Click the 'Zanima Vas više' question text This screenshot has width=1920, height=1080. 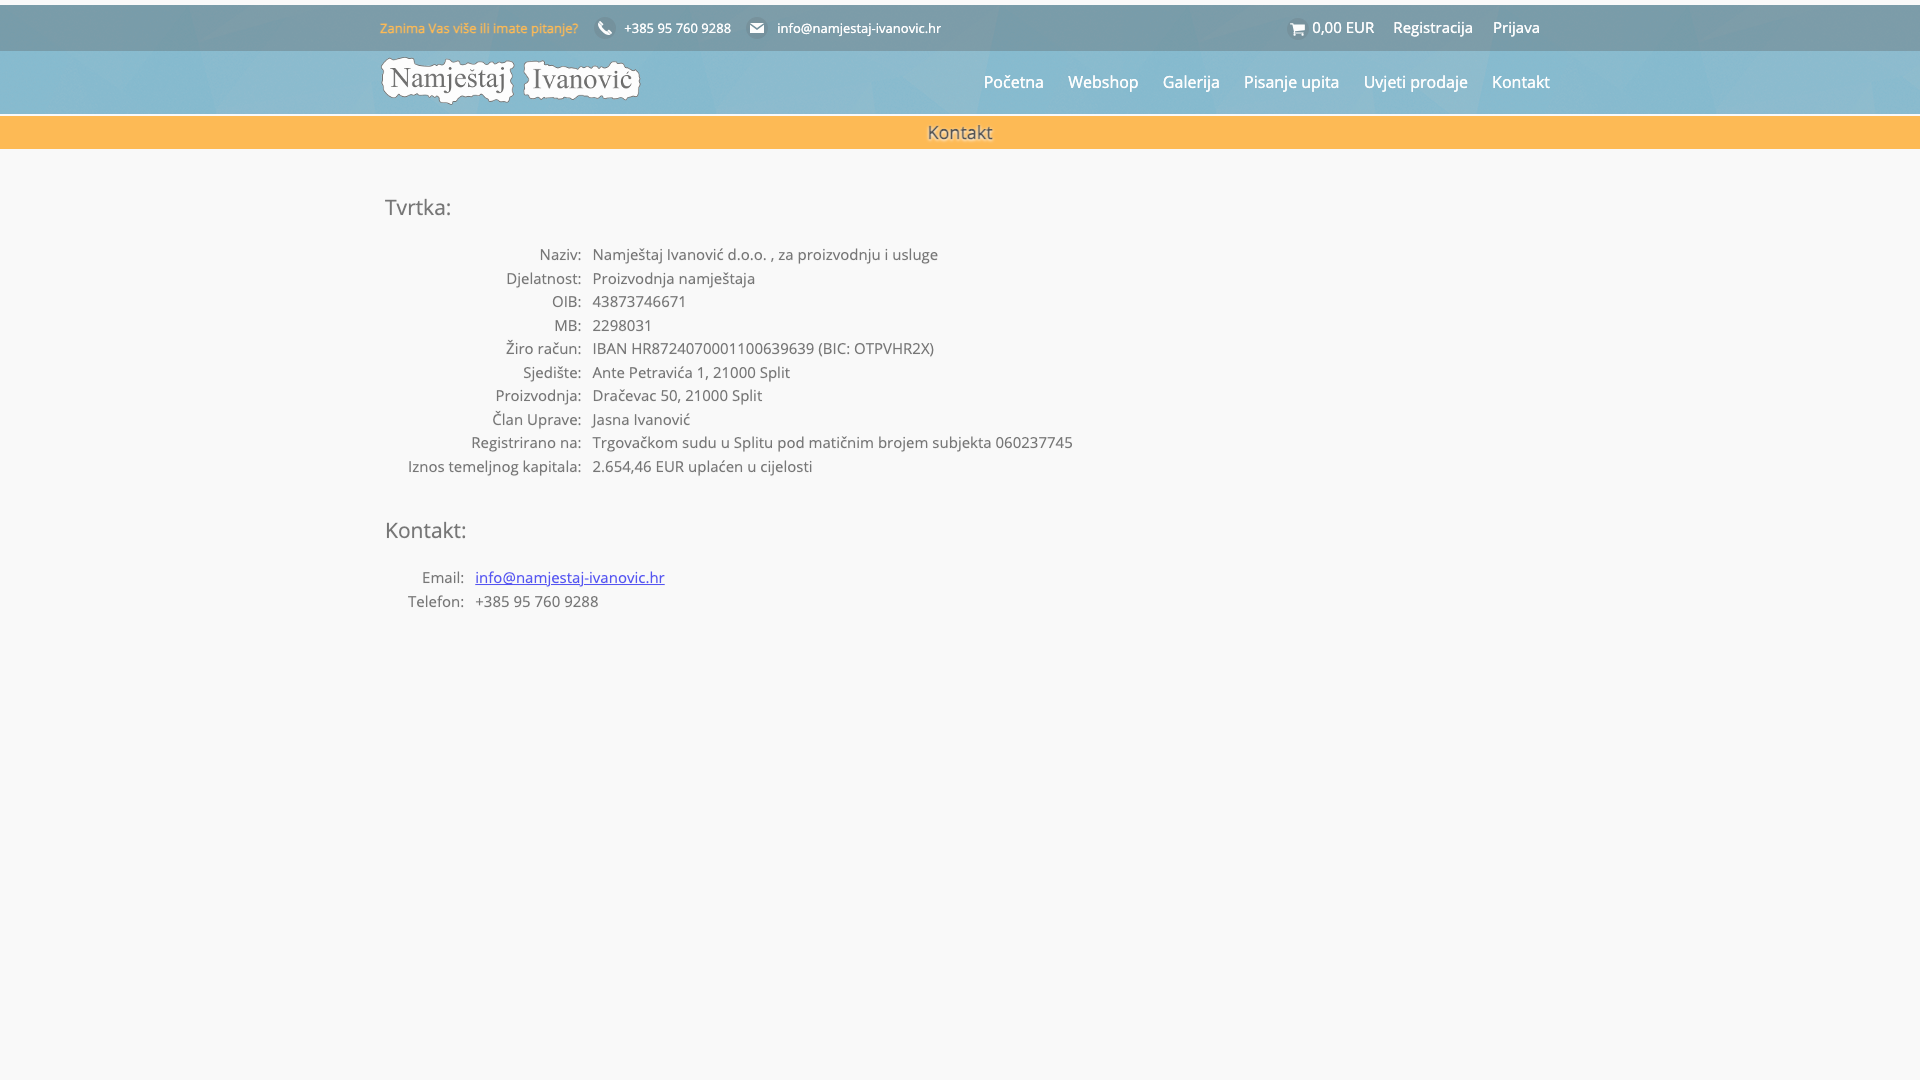pos(478,29)
